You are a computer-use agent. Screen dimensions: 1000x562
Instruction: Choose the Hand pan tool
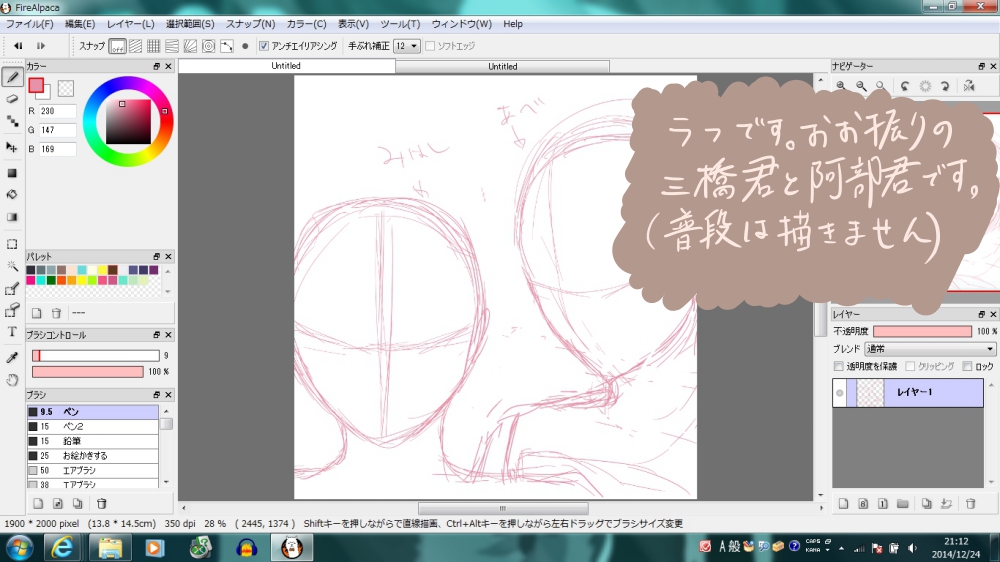coord(12,380)
